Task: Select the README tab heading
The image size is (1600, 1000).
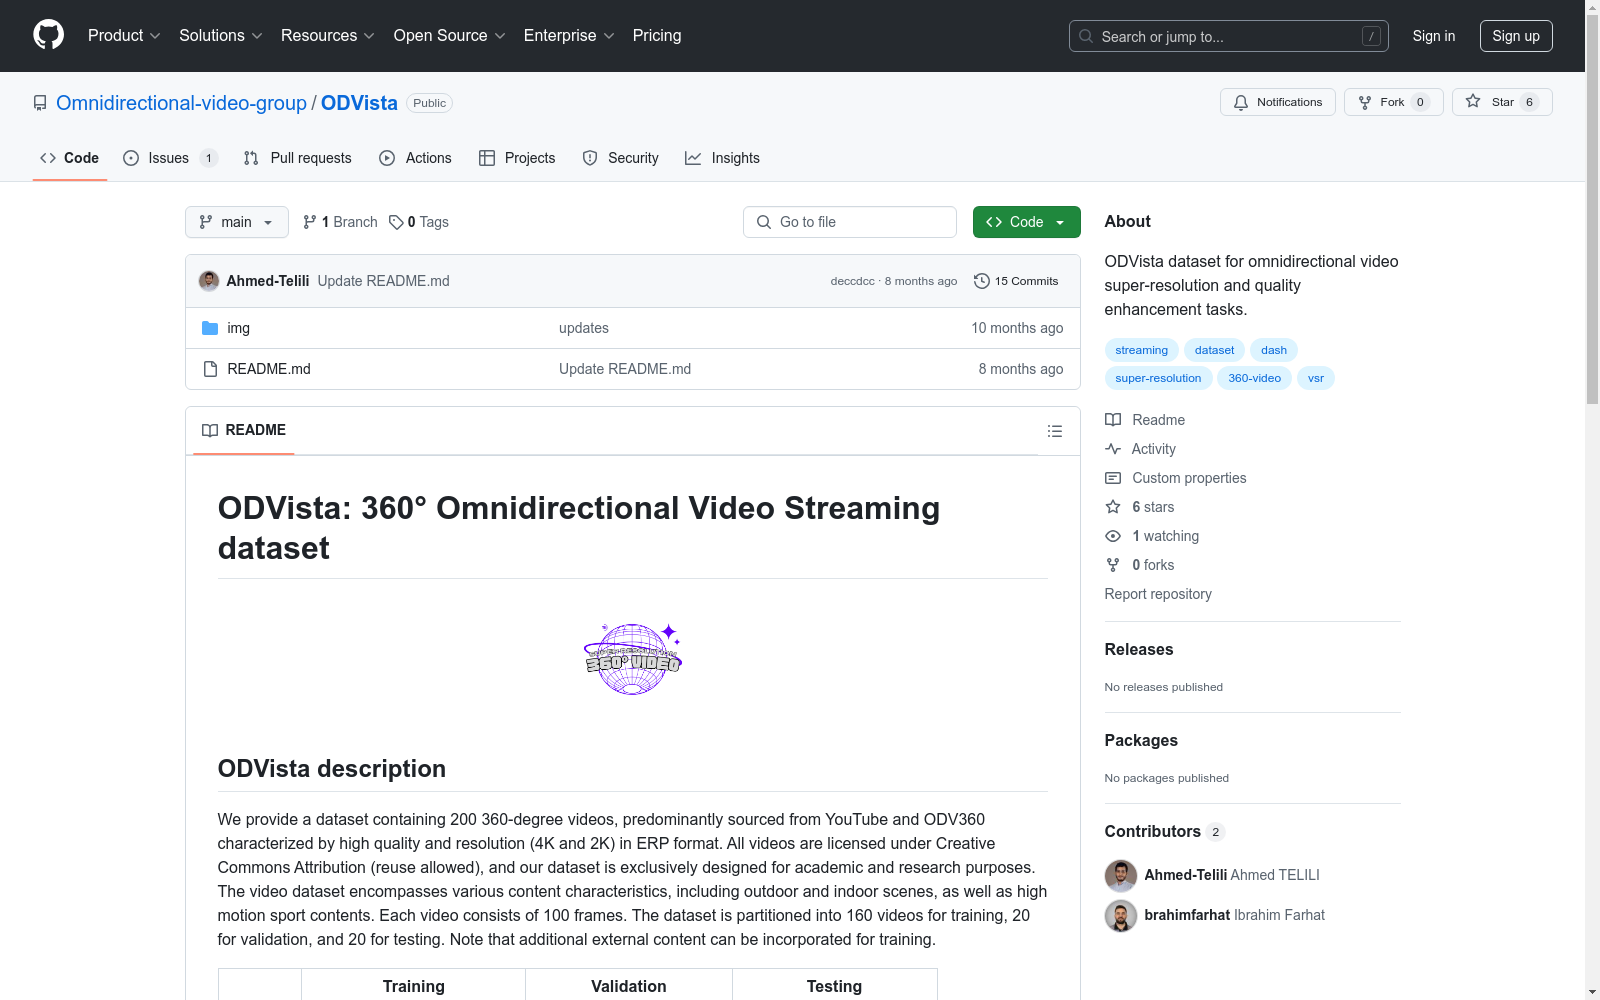Action: click(244, 430)
